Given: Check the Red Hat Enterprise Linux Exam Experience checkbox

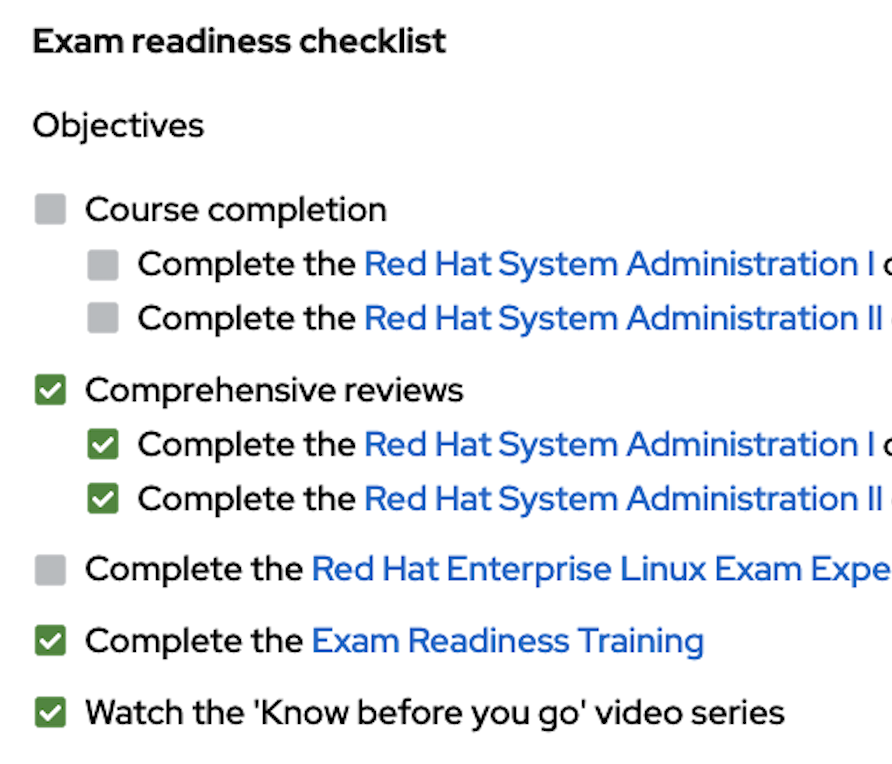Looking at the screenshot, I should (x=49, y=568).
